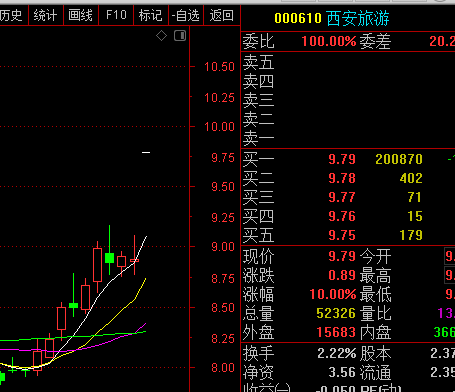Open the 统计 statistics tab
The image size is (455, 392).
tap(45, 15)
